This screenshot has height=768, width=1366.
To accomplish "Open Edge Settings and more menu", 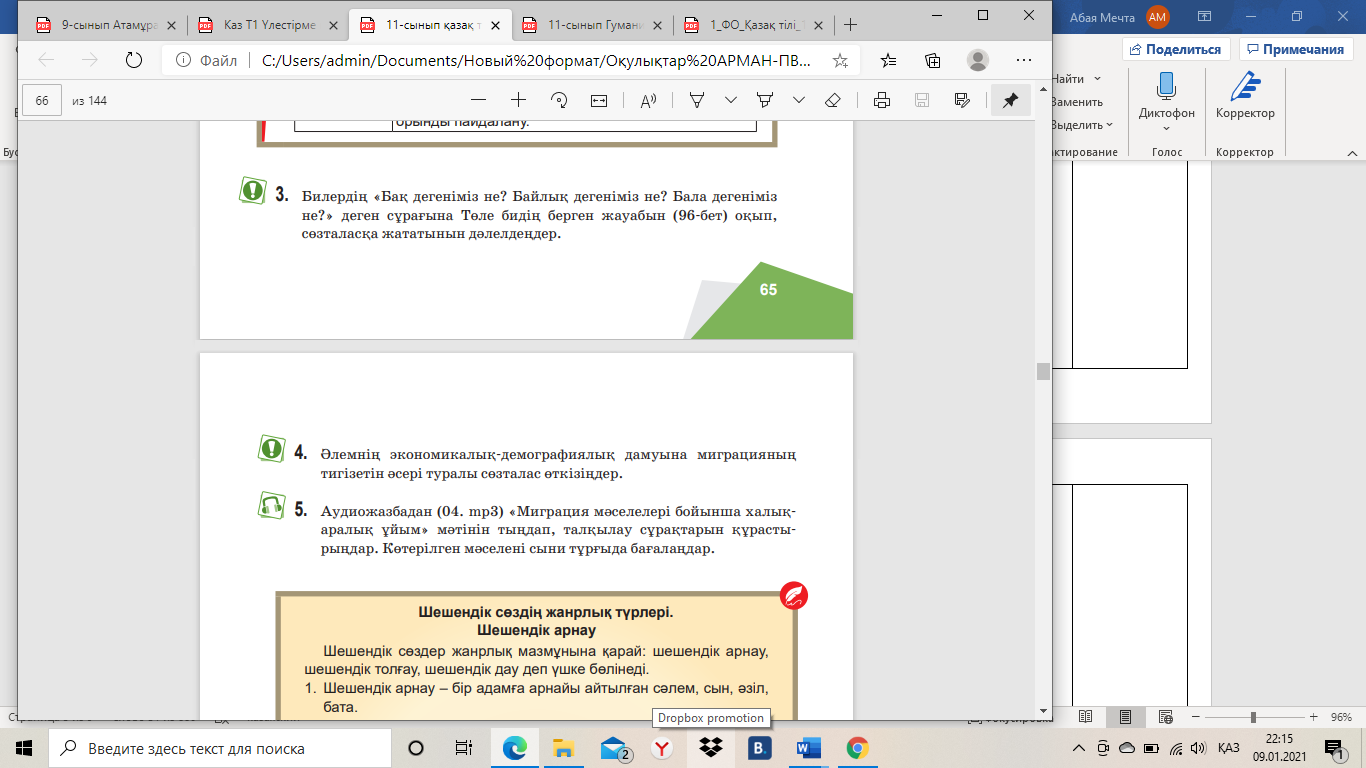I will click(1023, 60).
